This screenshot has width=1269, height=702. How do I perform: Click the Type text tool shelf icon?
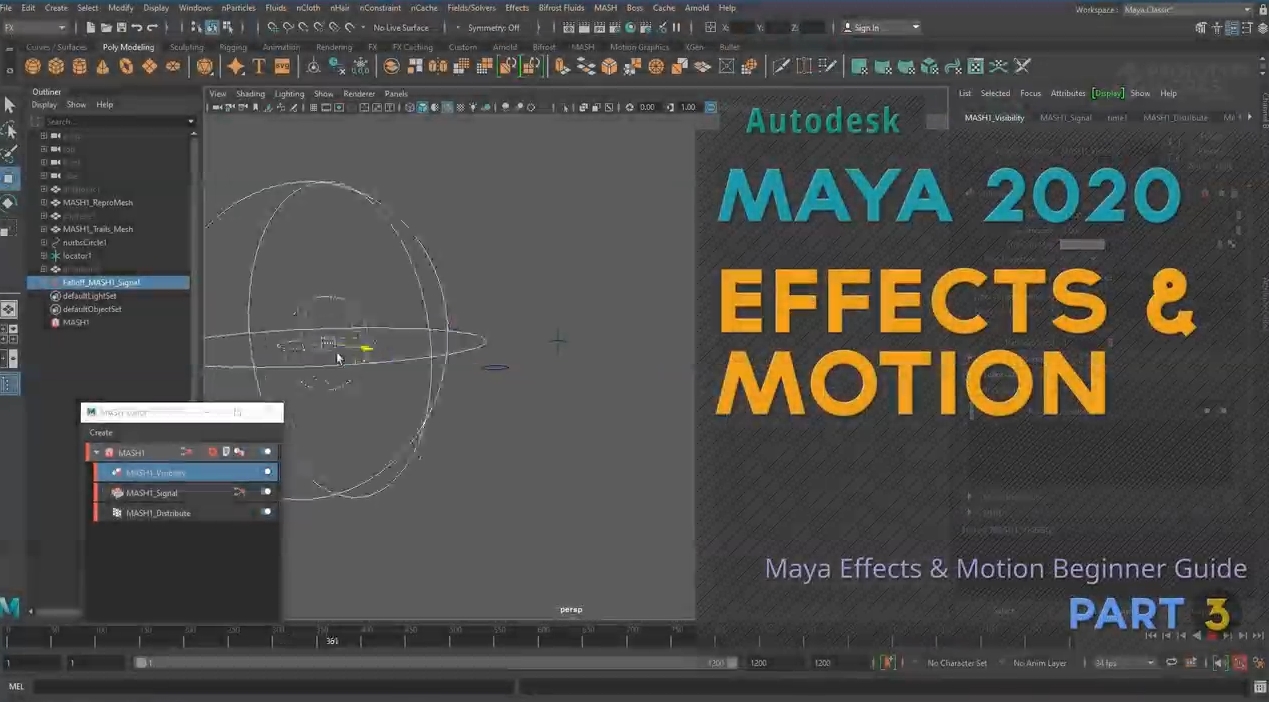coord(259,67)
